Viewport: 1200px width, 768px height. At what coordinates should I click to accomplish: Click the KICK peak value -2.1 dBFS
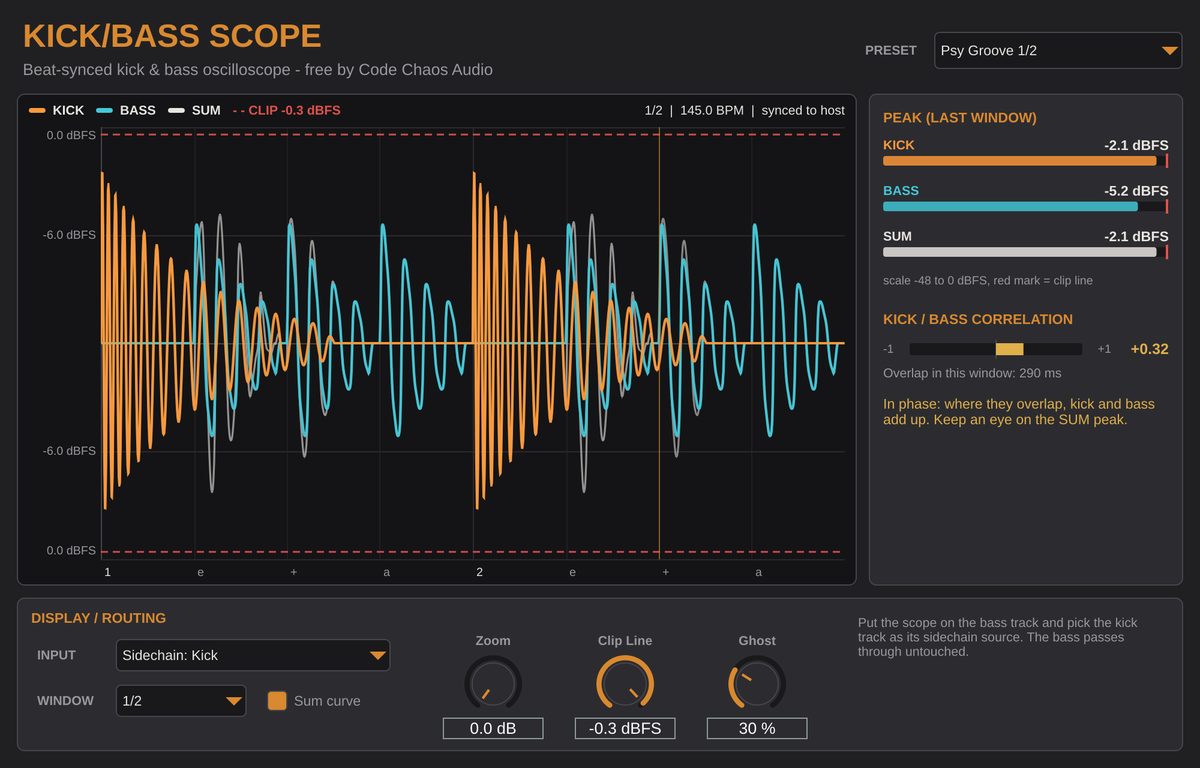click(1136, 145)
